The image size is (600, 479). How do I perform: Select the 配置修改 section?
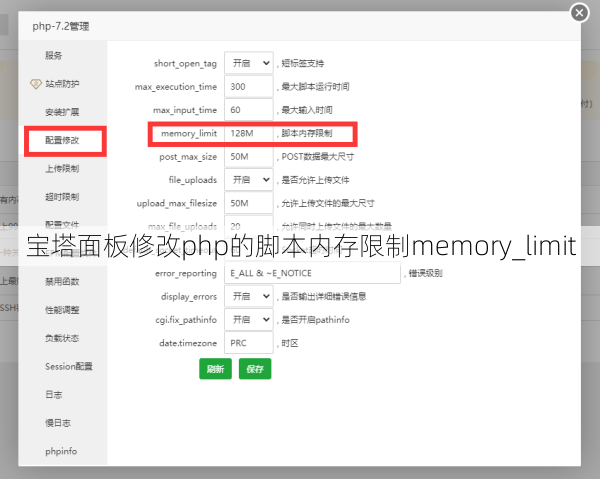pyautogui.click(x=62, y=140)
